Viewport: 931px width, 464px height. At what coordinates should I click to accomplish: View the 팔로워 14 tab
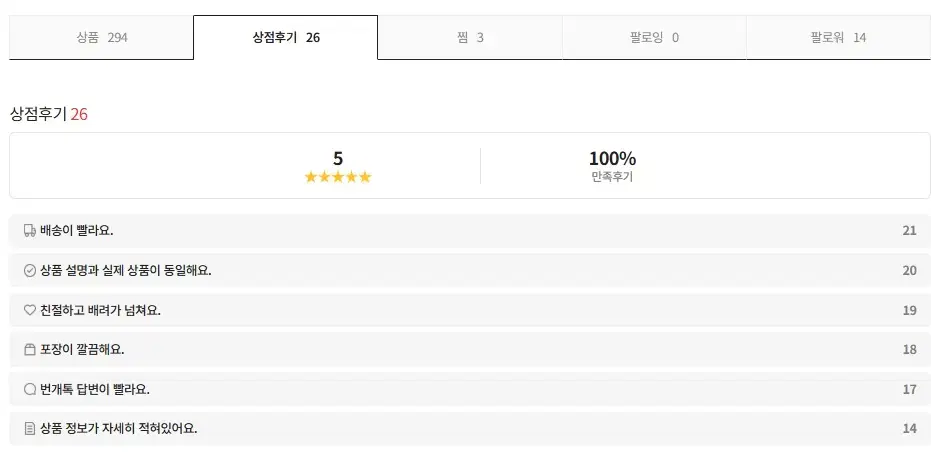838,38
